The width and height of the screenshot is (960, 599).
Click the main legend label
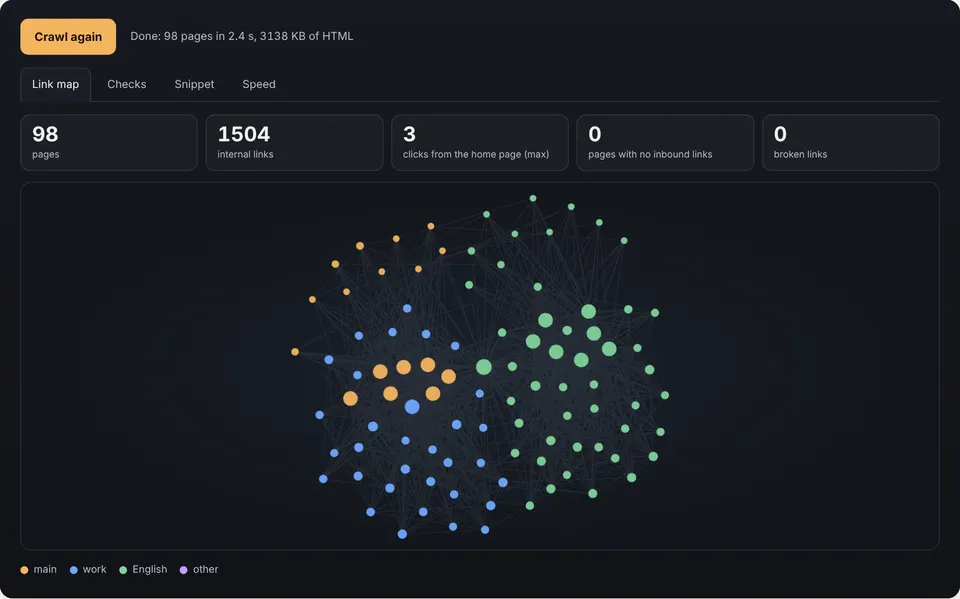45,570
